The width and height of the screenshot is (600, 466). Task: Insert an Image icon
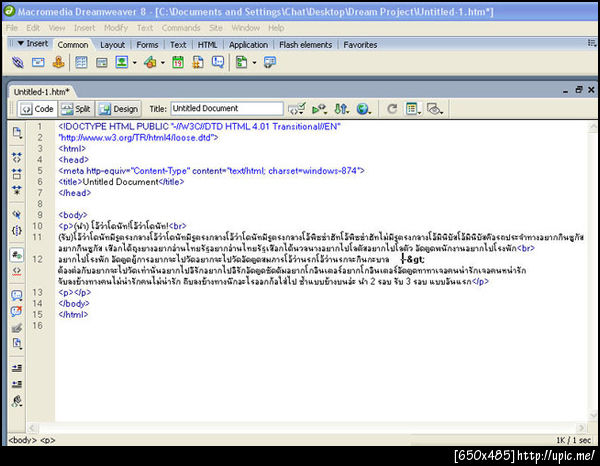122,62
